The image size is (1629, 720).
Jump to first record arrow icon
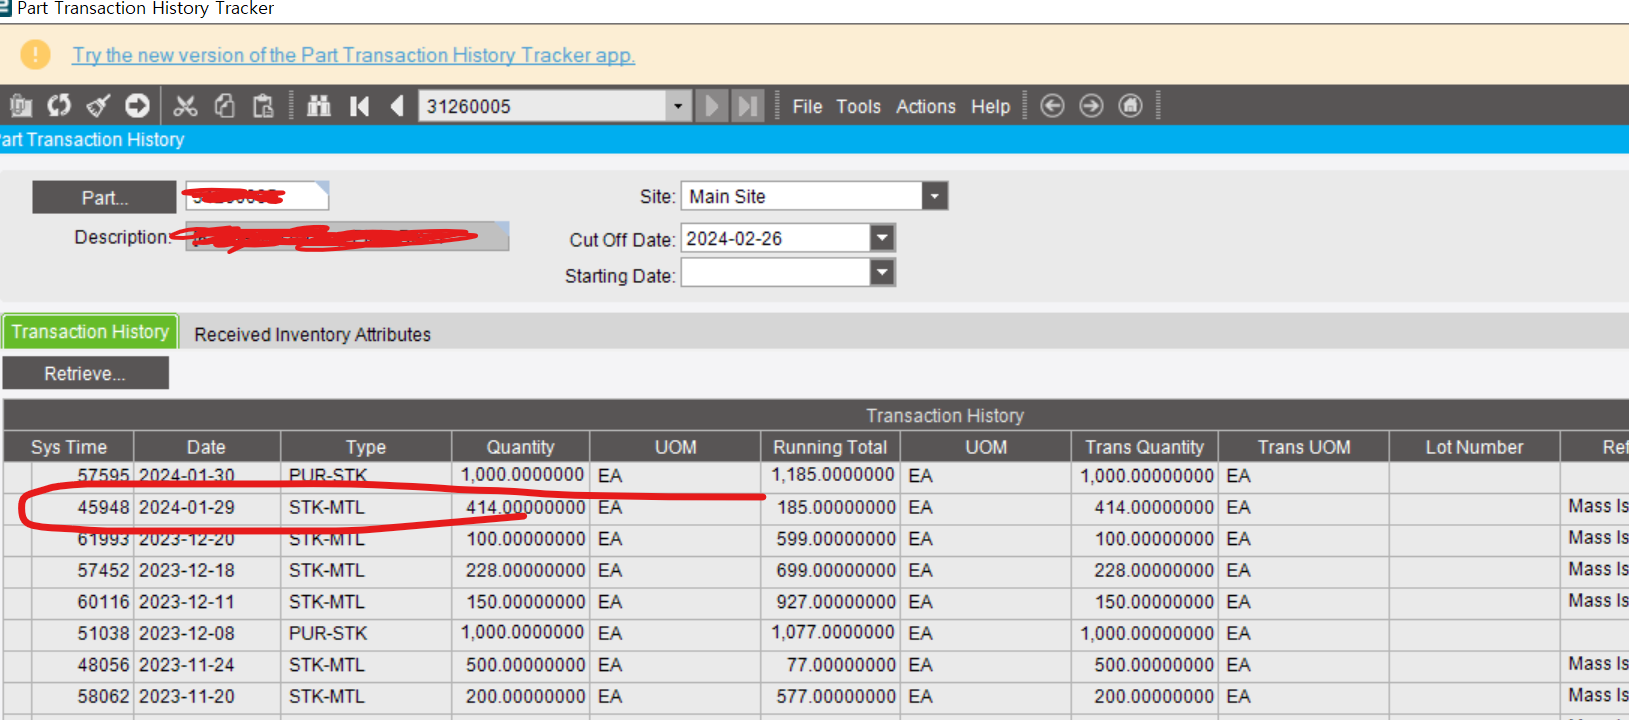pyautogui.click(x=359, y=105)
